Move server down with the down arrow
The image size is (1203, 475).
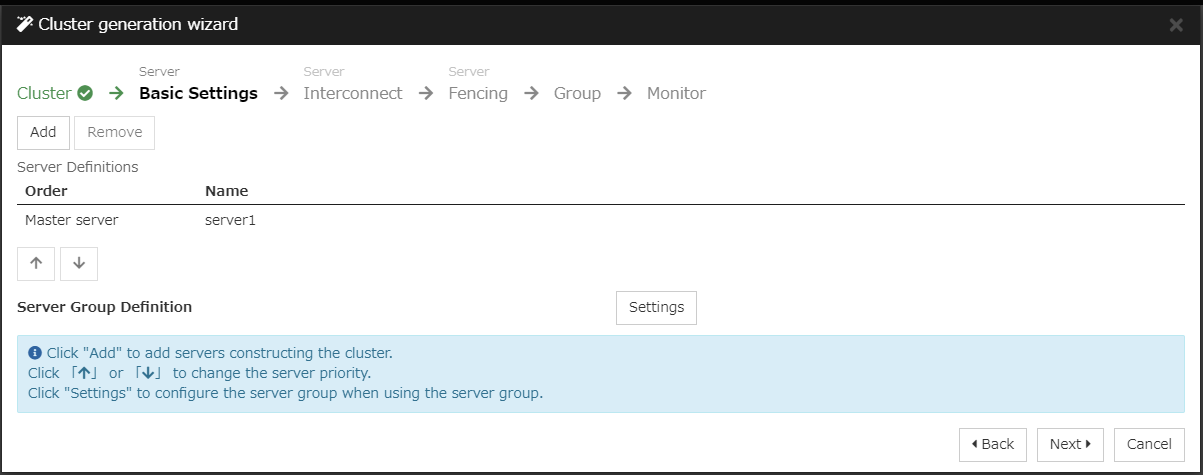click(x=79, y=264)
